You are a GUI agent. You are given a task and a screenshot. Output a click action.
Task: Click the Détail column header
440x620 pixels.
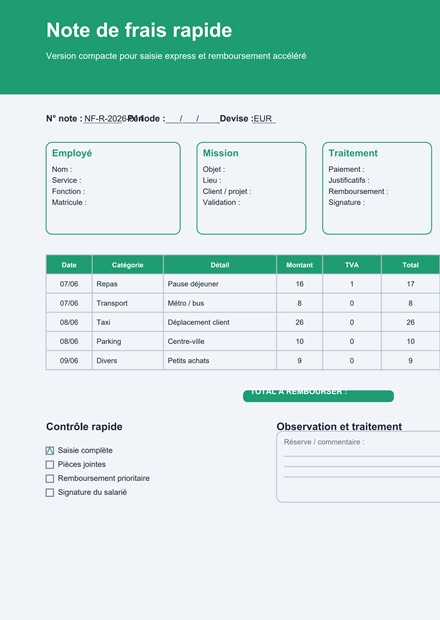[220, 265]
